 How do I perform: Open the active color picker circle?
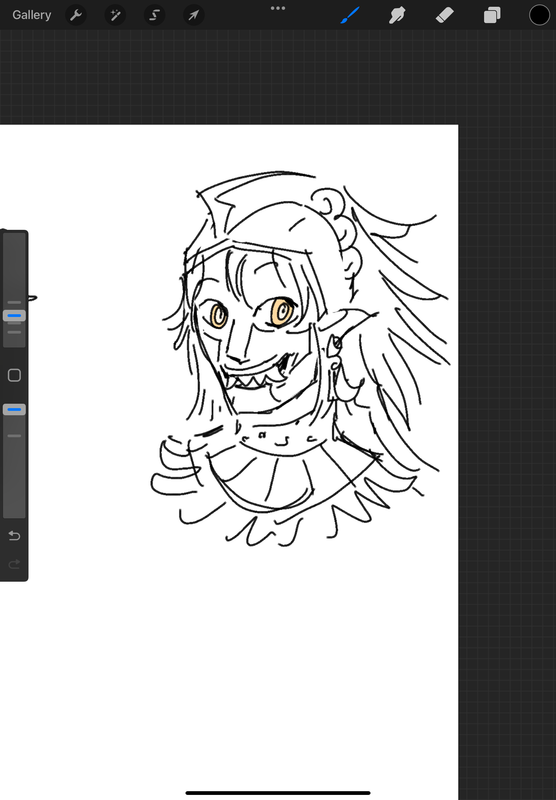(539, 15)
